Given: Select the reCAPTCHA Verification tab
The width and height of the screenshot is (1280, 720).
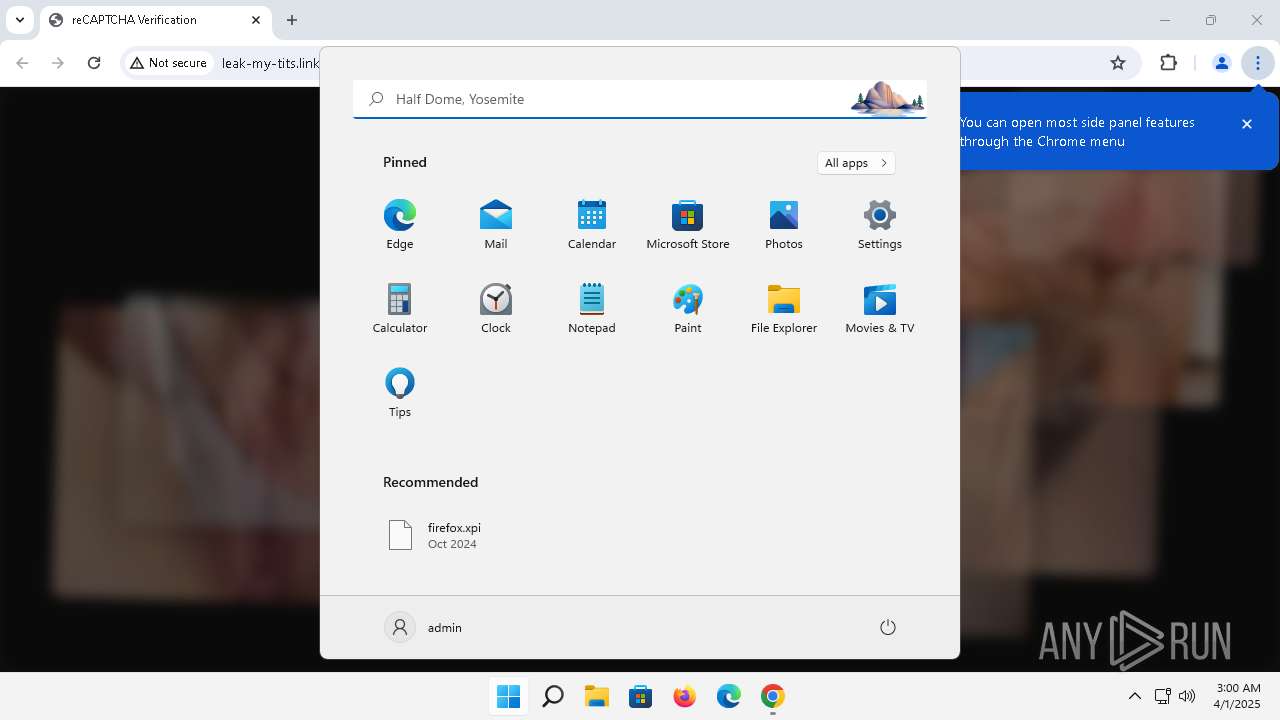Looking at the screenshot, I should click(x=156, y=20).
